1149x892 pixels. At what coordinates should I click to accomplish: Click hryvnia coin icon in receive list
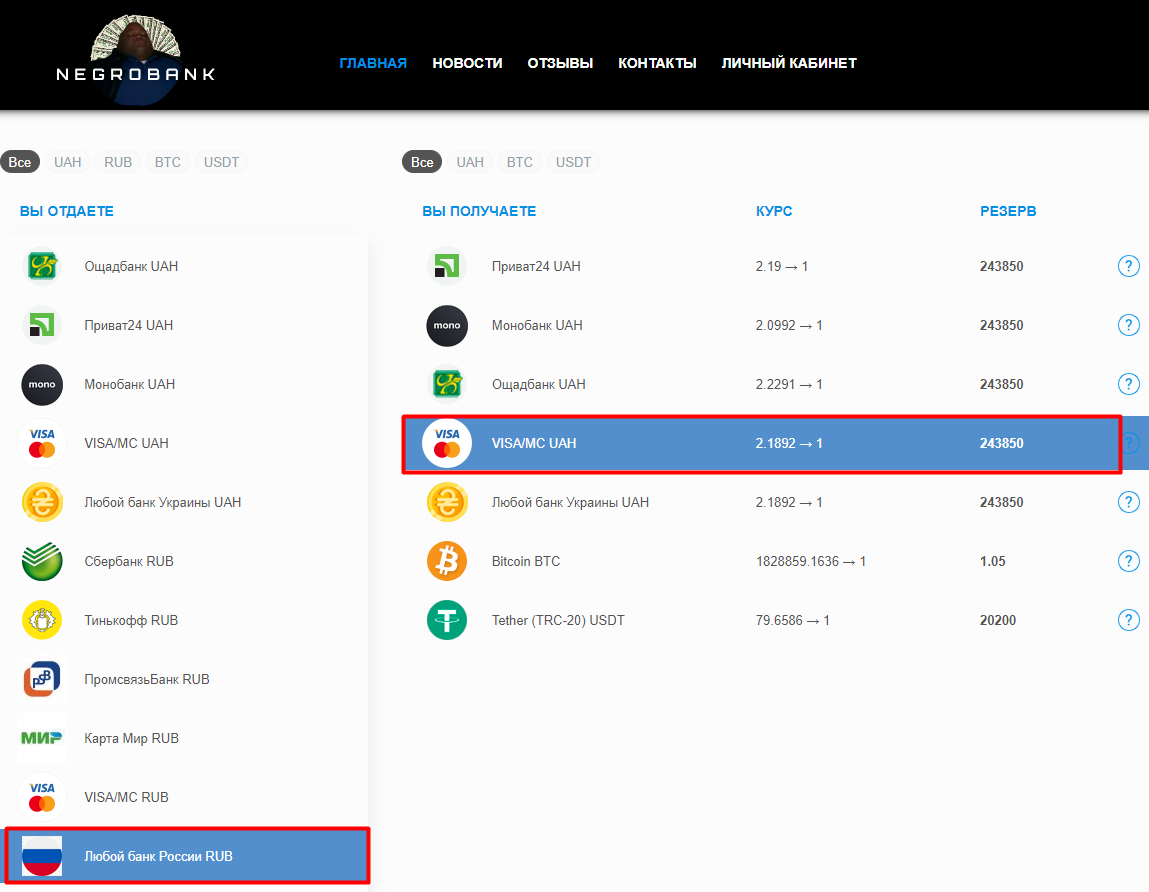coord(447,503)
